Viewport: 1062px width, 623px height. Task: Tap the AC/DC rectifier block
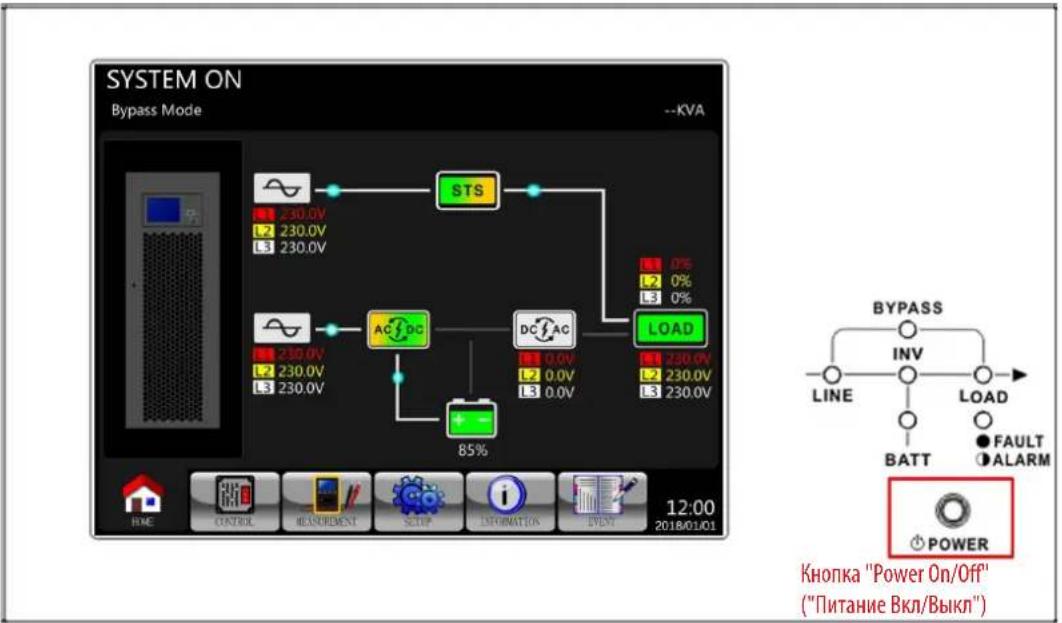click(x=398, y=330)
